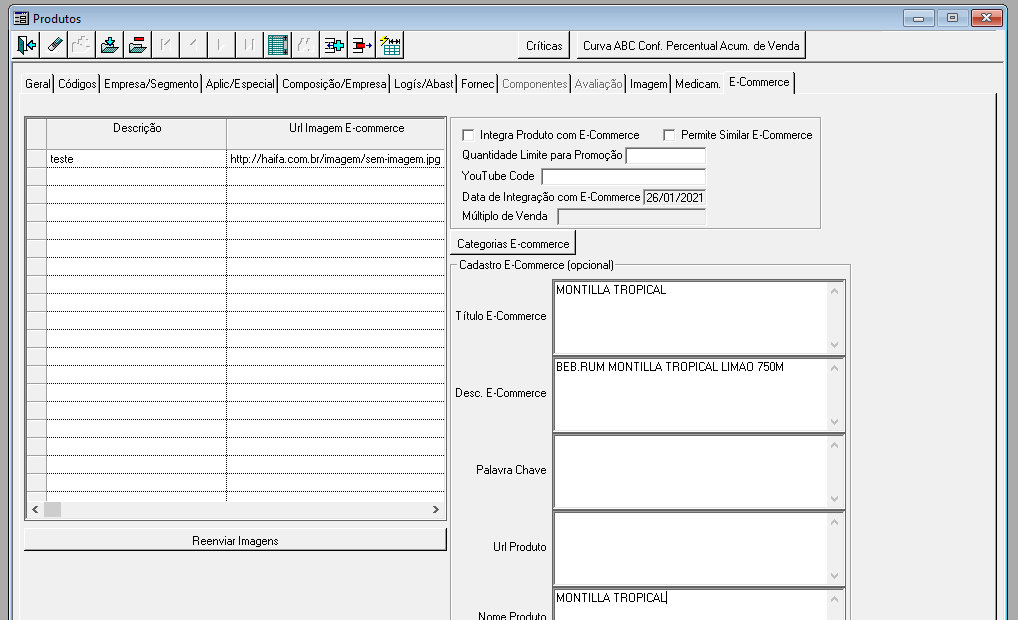Image resolution: width=1018 pixels, height=620 pixels.
Task: Click the Descrição column header
Action: 136,133
